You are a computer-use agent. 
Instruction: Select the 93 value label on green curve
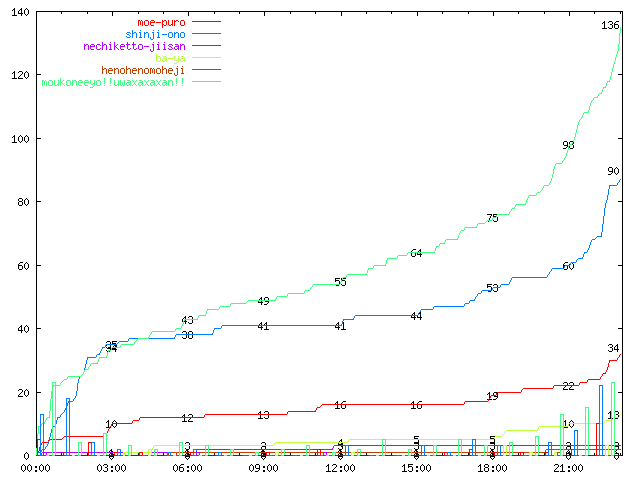coord(568,145)
